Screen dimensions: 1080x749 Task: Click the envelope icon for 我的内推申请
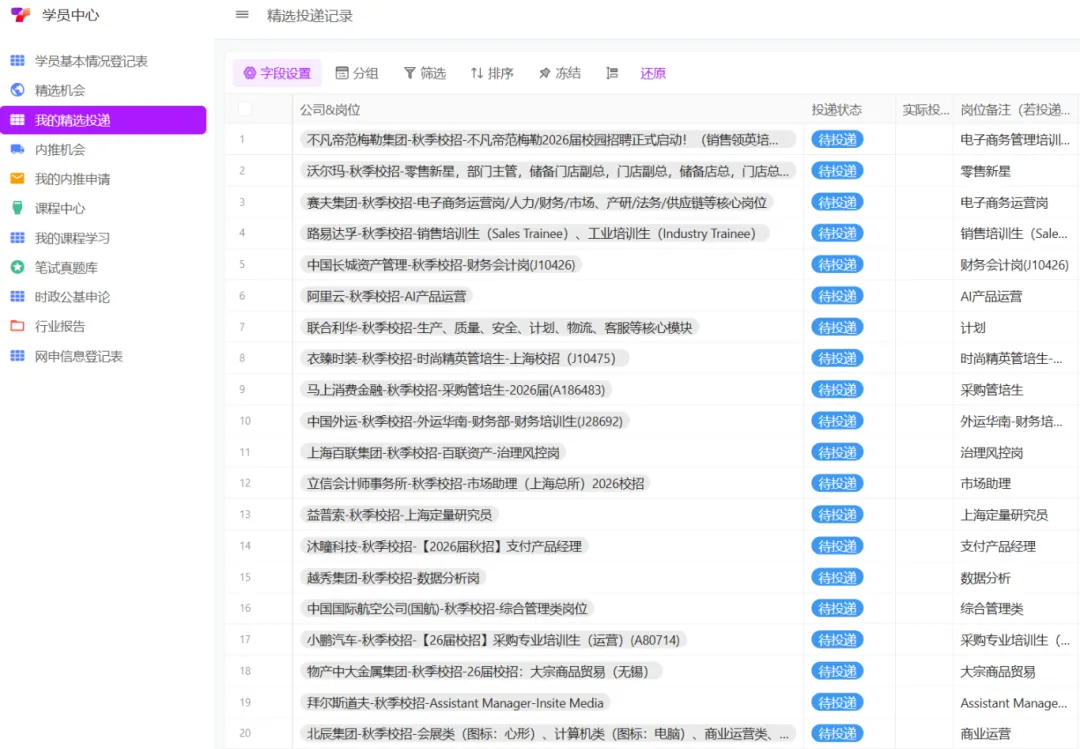tap(17, 179)
